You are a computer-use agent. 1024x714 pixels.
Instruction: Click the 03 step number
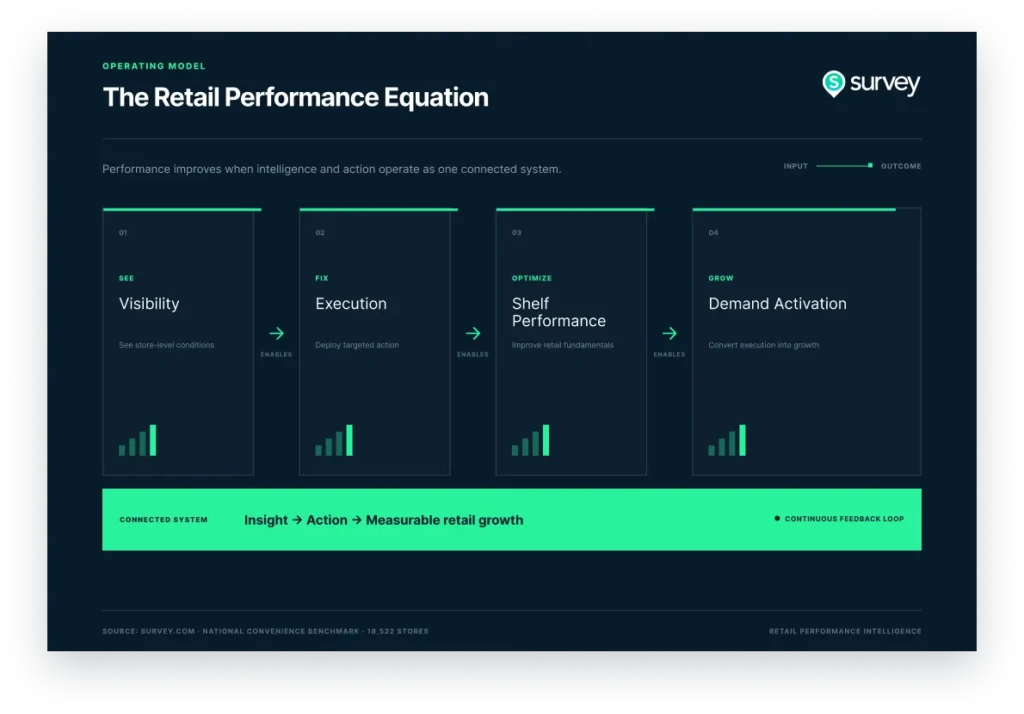pyautogui.click(x=517, y=233)
